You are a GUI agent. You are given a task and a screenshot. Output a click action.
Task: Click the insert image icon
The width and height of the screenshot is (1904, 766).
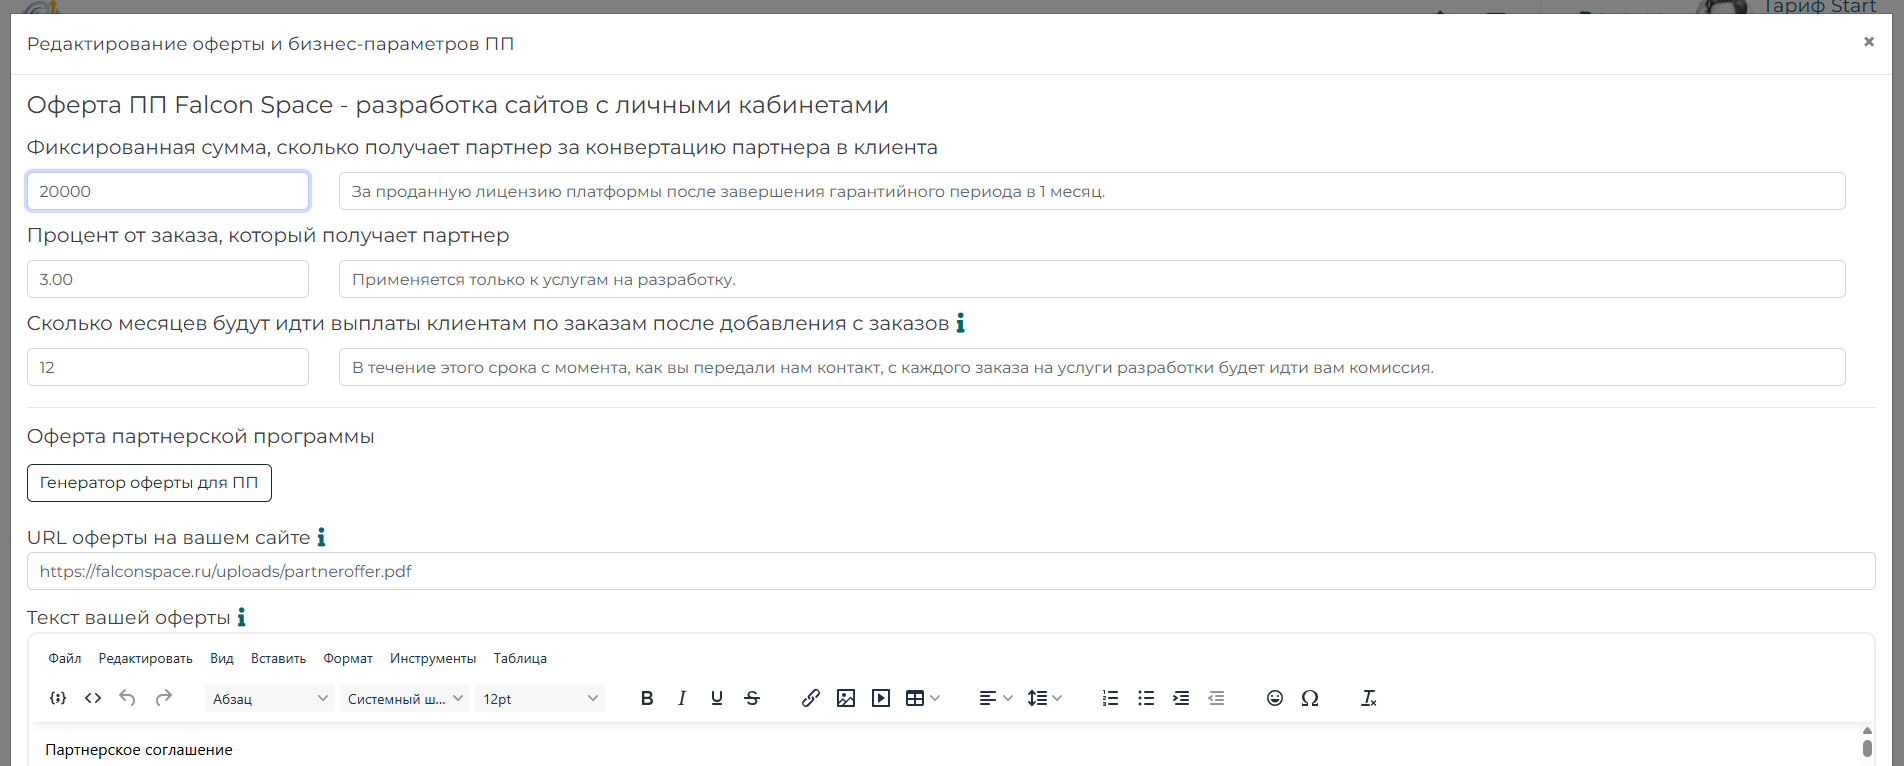[x=846, y=699]
